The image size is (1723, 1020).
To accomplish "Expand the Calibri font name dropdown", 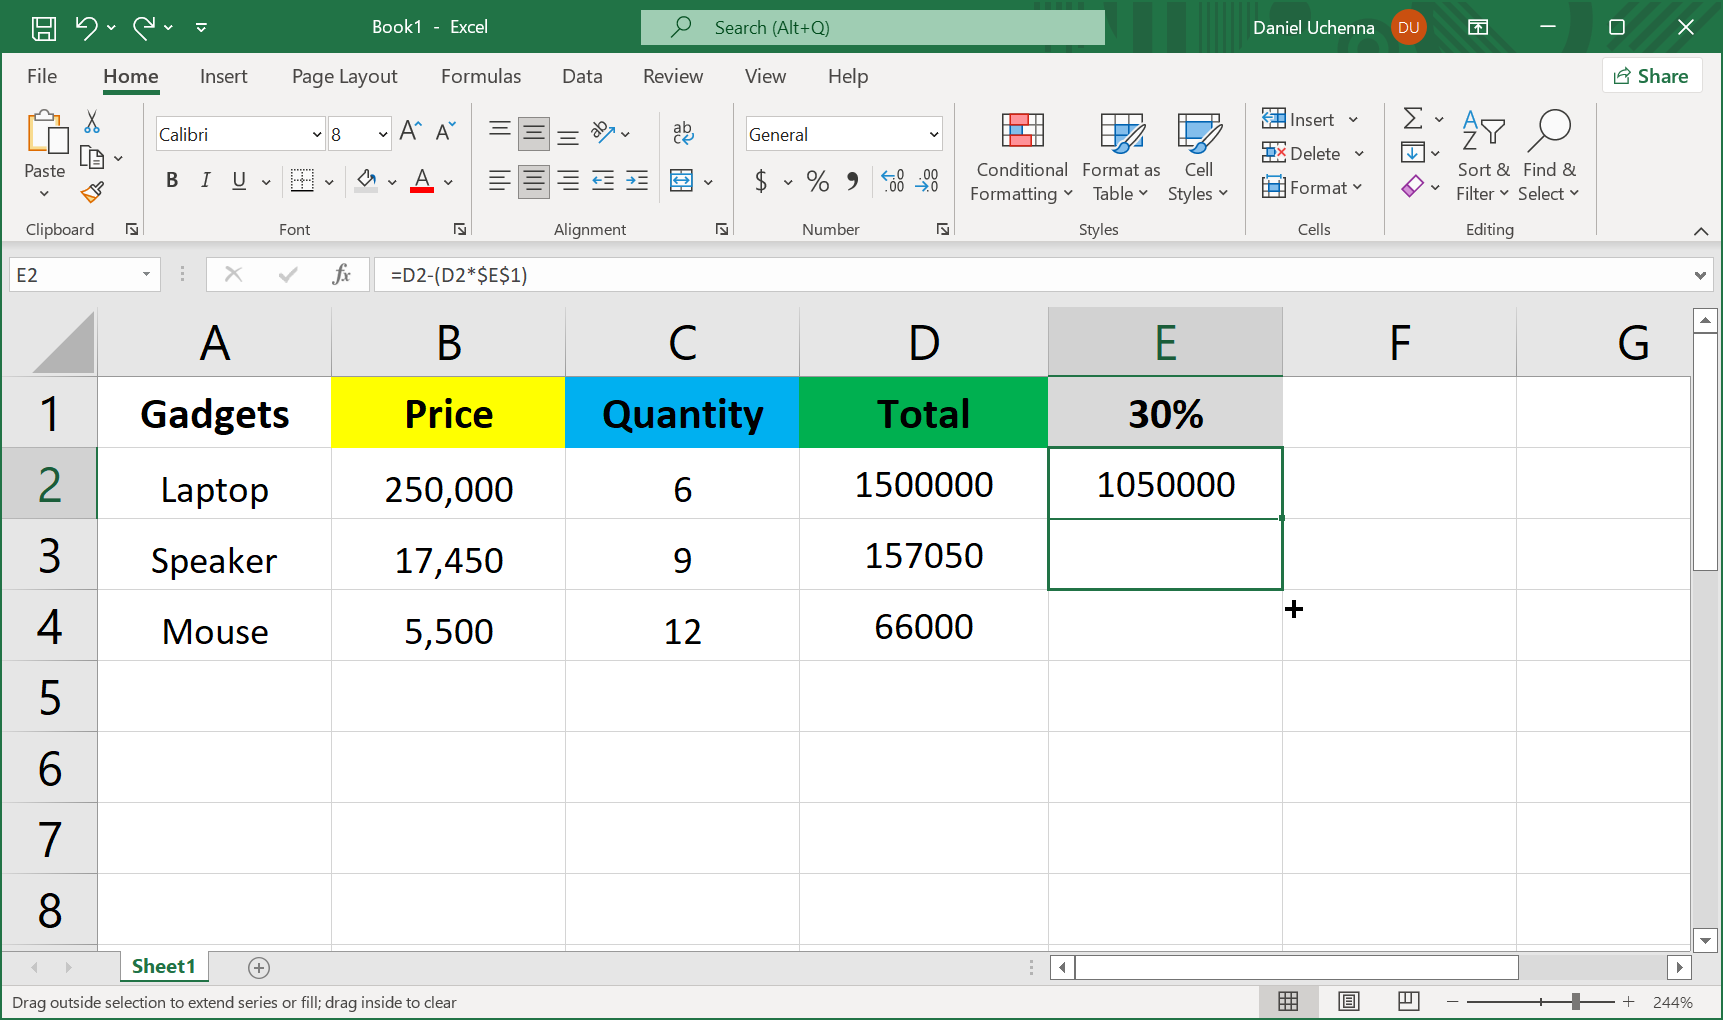I will click(317, 134).
